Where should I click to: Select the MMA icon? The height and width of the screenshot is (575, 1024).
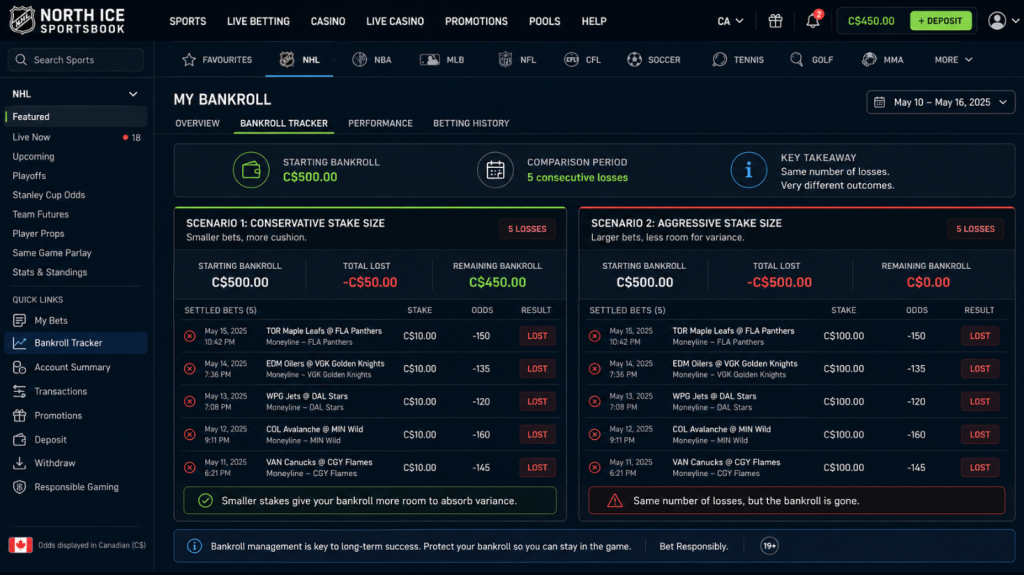(869, 59)
